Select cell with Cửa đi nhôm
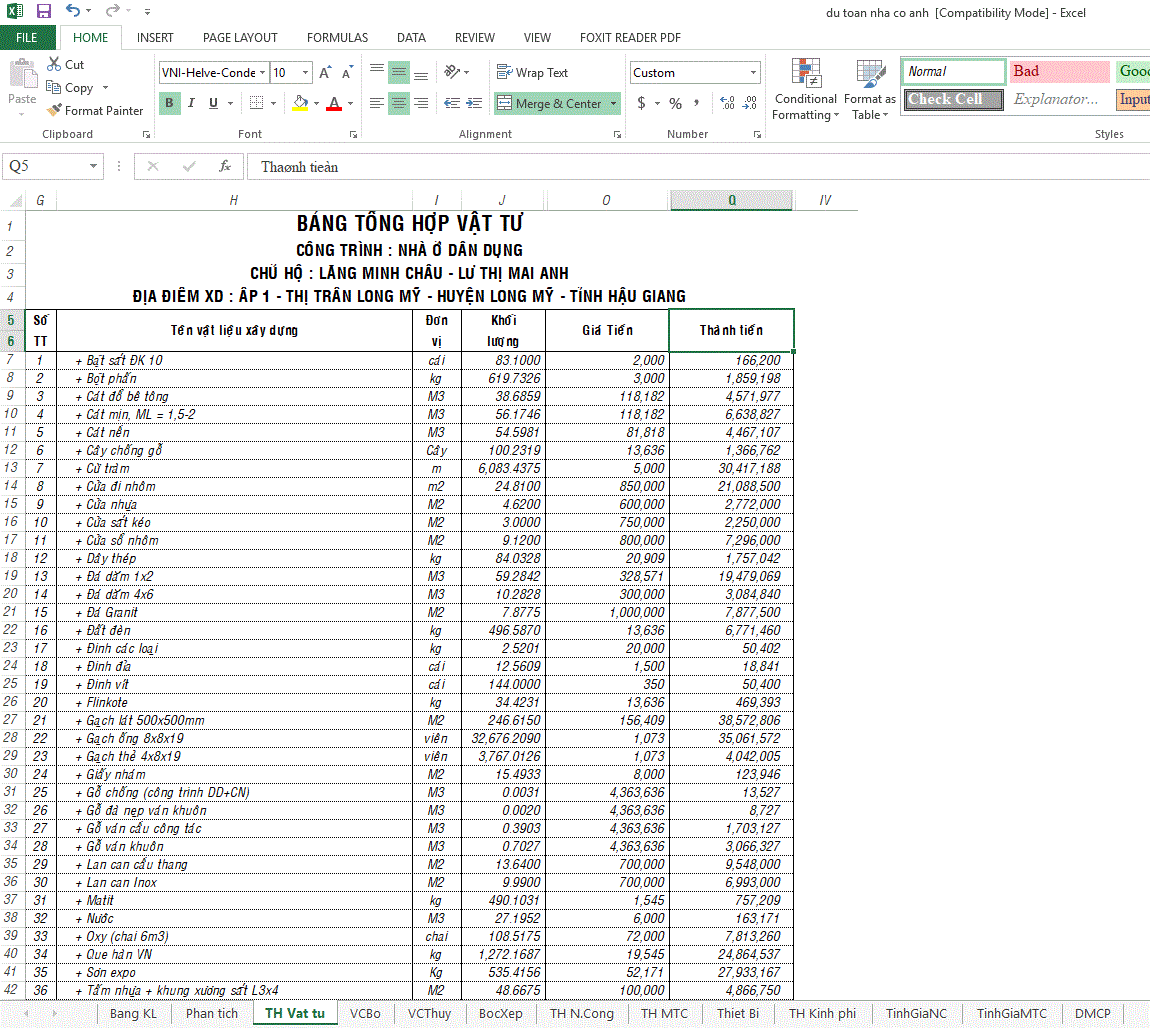 [234, 486]
